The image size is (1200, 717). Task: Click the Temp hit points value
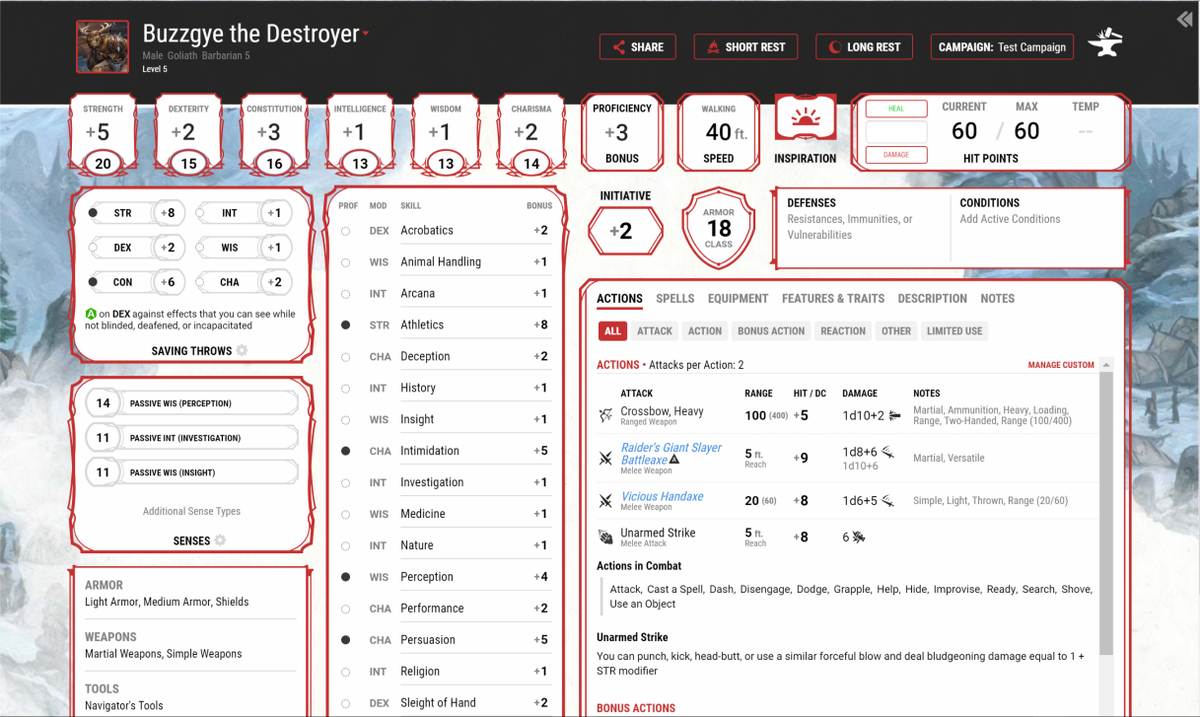[x=1085, y=132]
